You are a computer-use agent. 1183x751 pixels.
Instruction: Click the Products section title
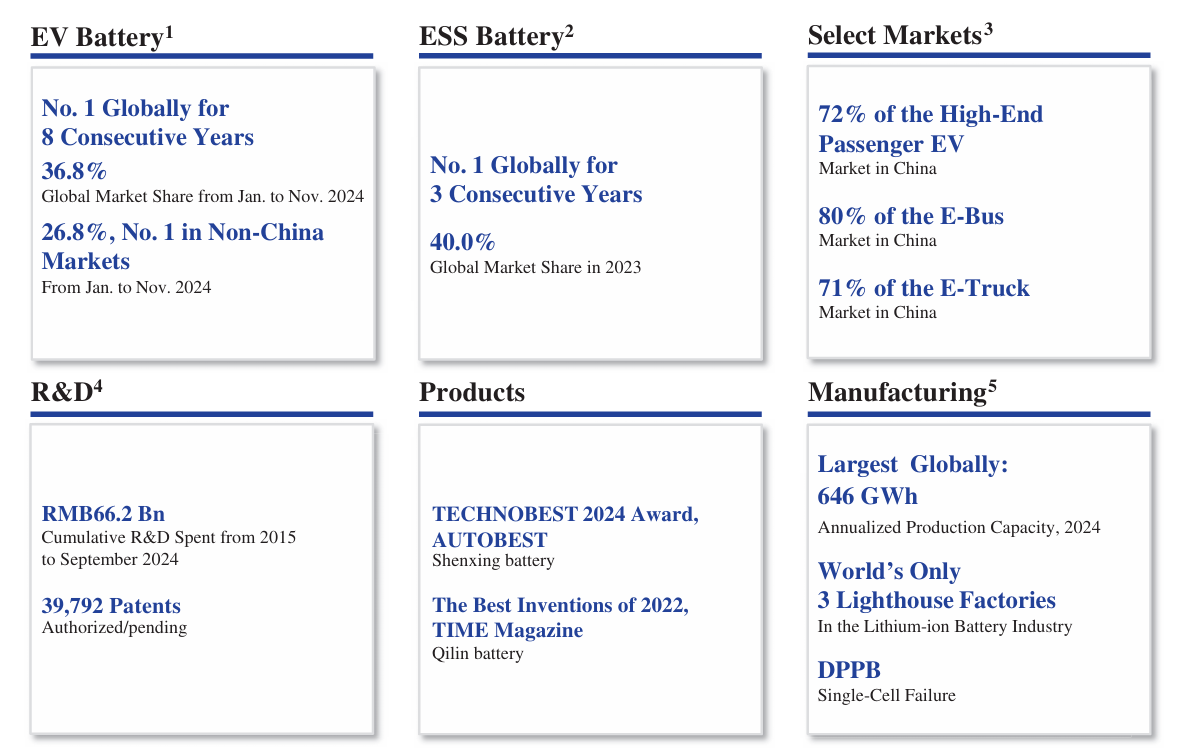click(471, 392)
